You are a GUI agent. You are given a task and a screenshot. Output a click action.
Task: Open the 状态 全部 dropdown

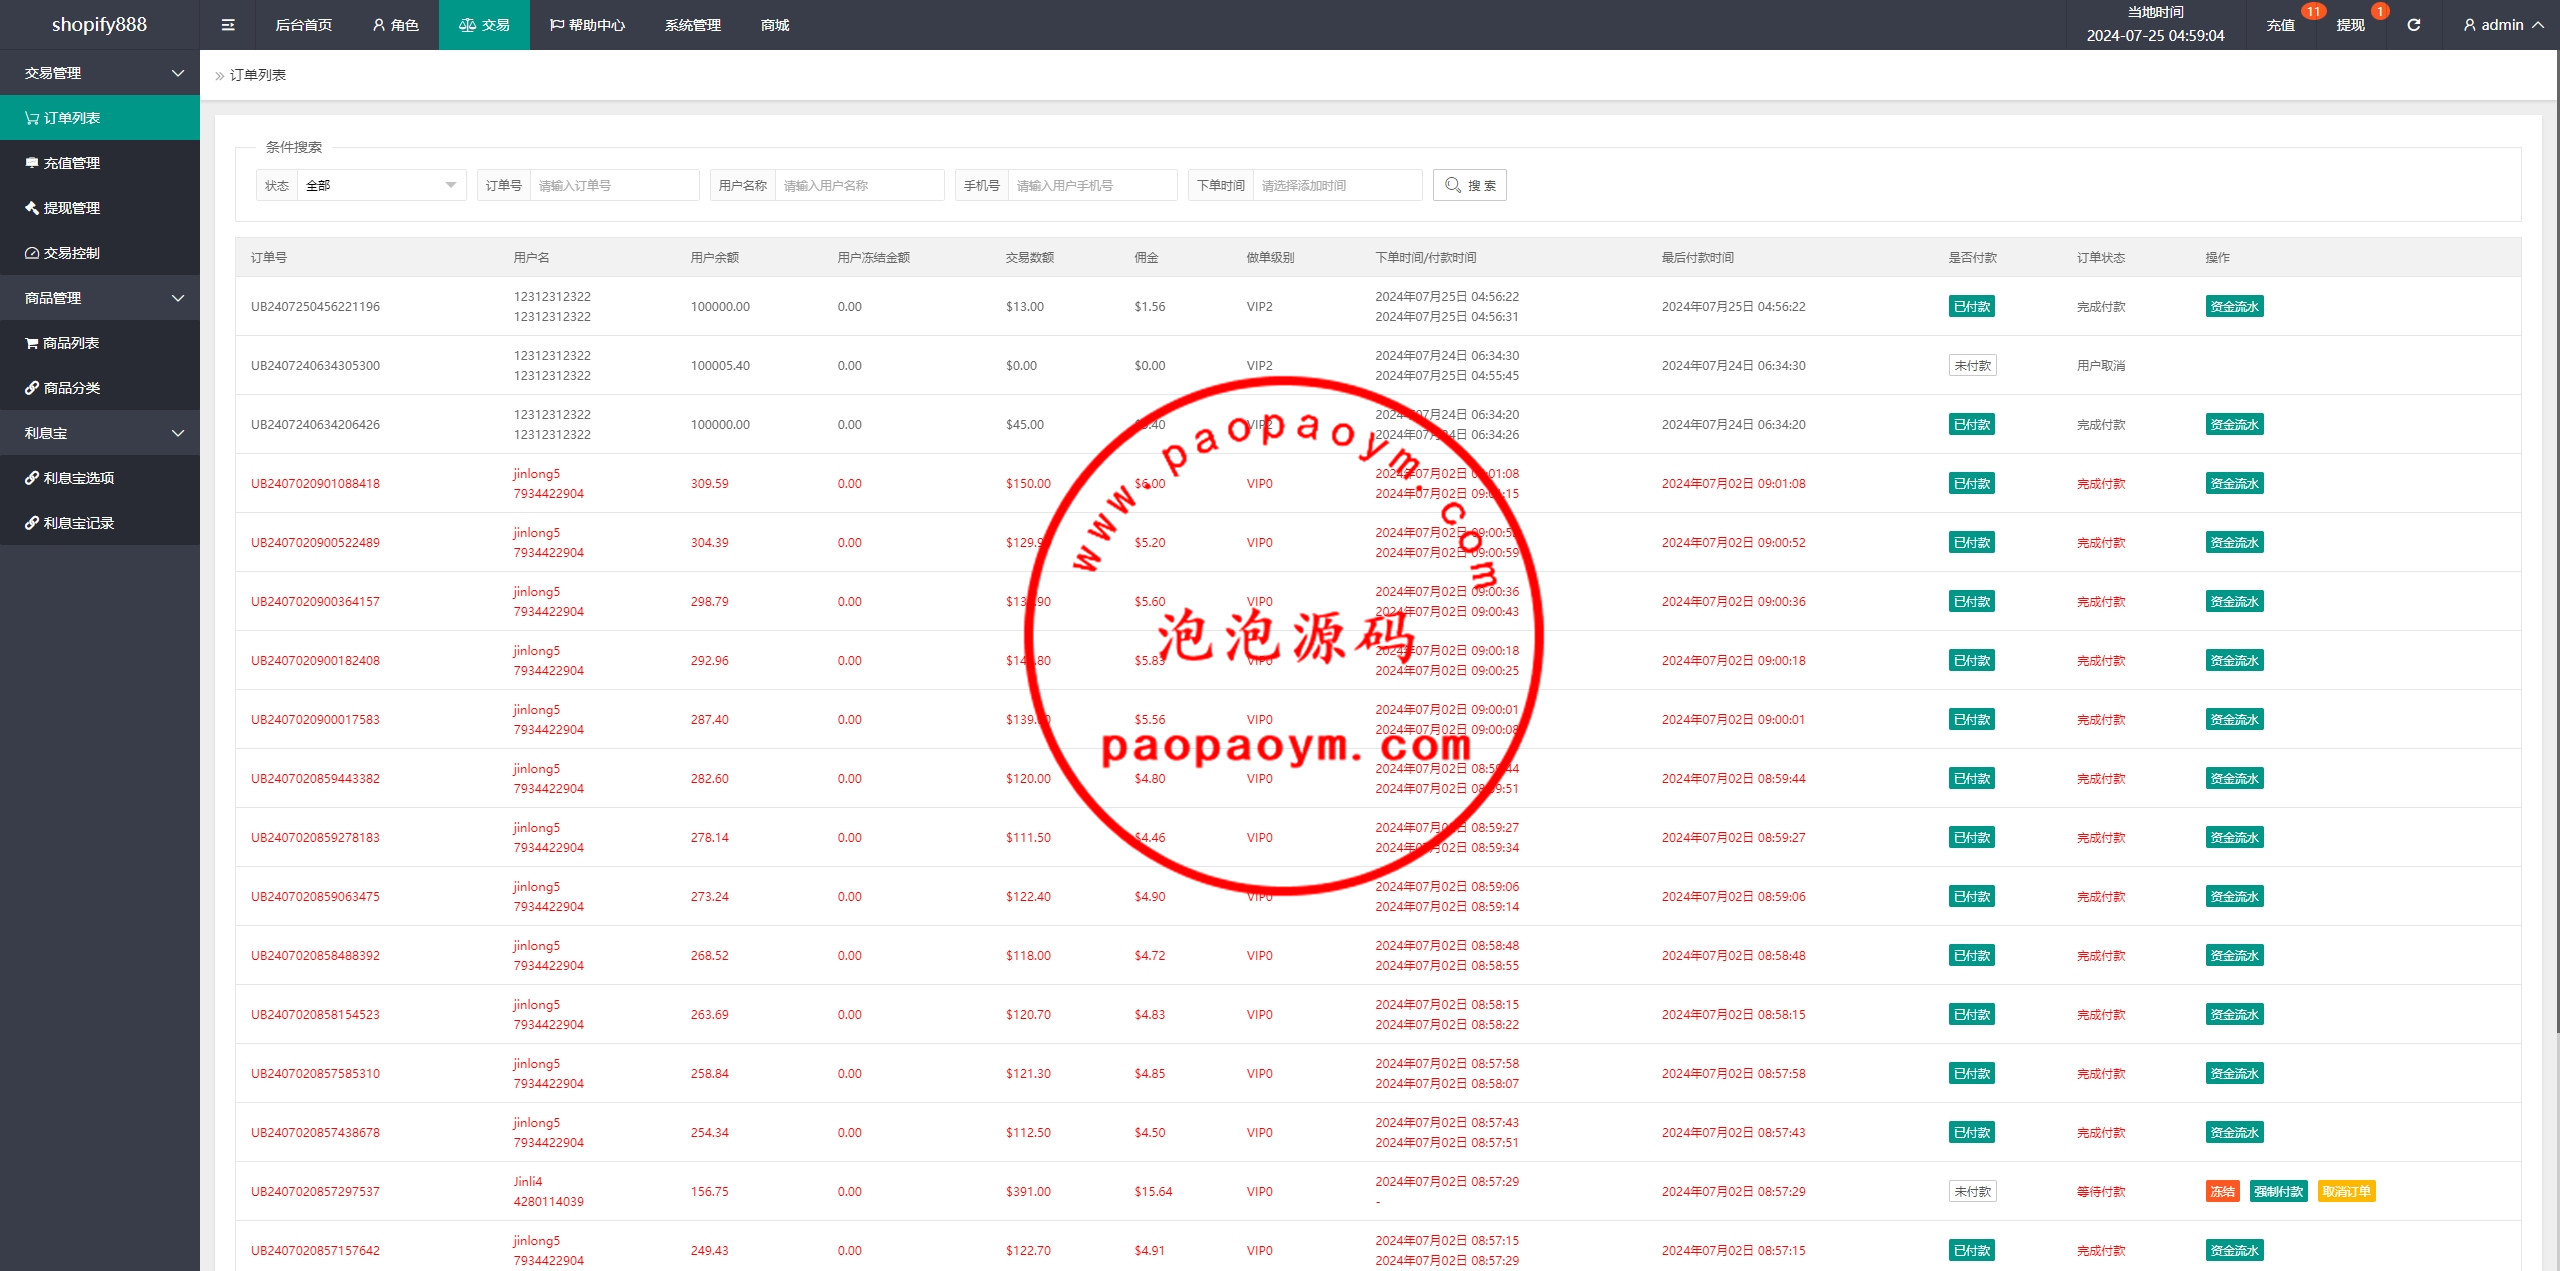coord(380,185)
